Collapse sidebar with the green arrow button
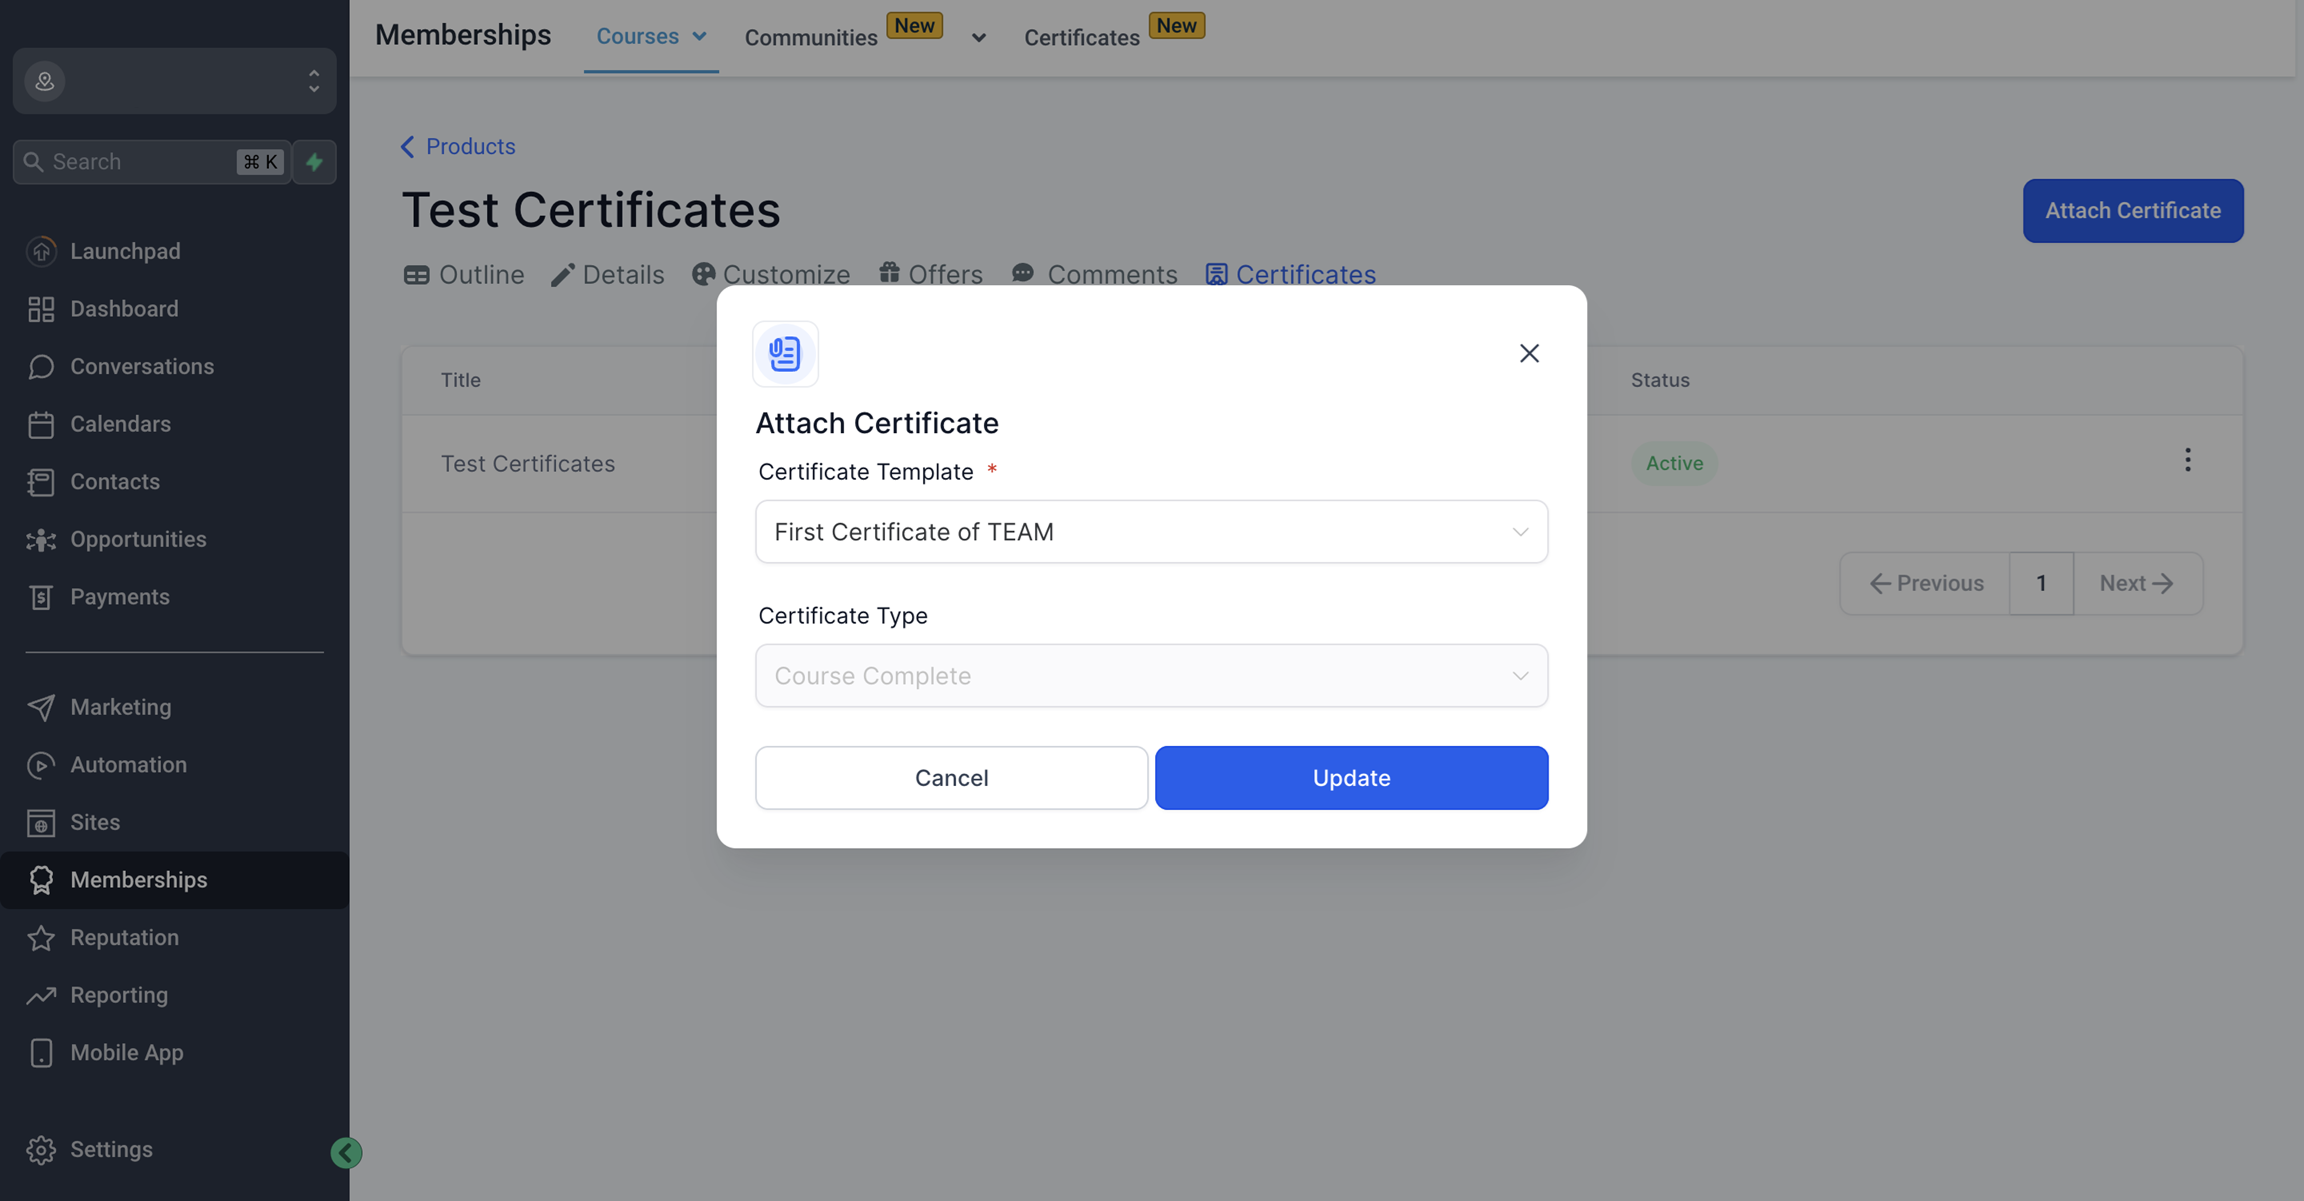 click(x=346, y=1153)
